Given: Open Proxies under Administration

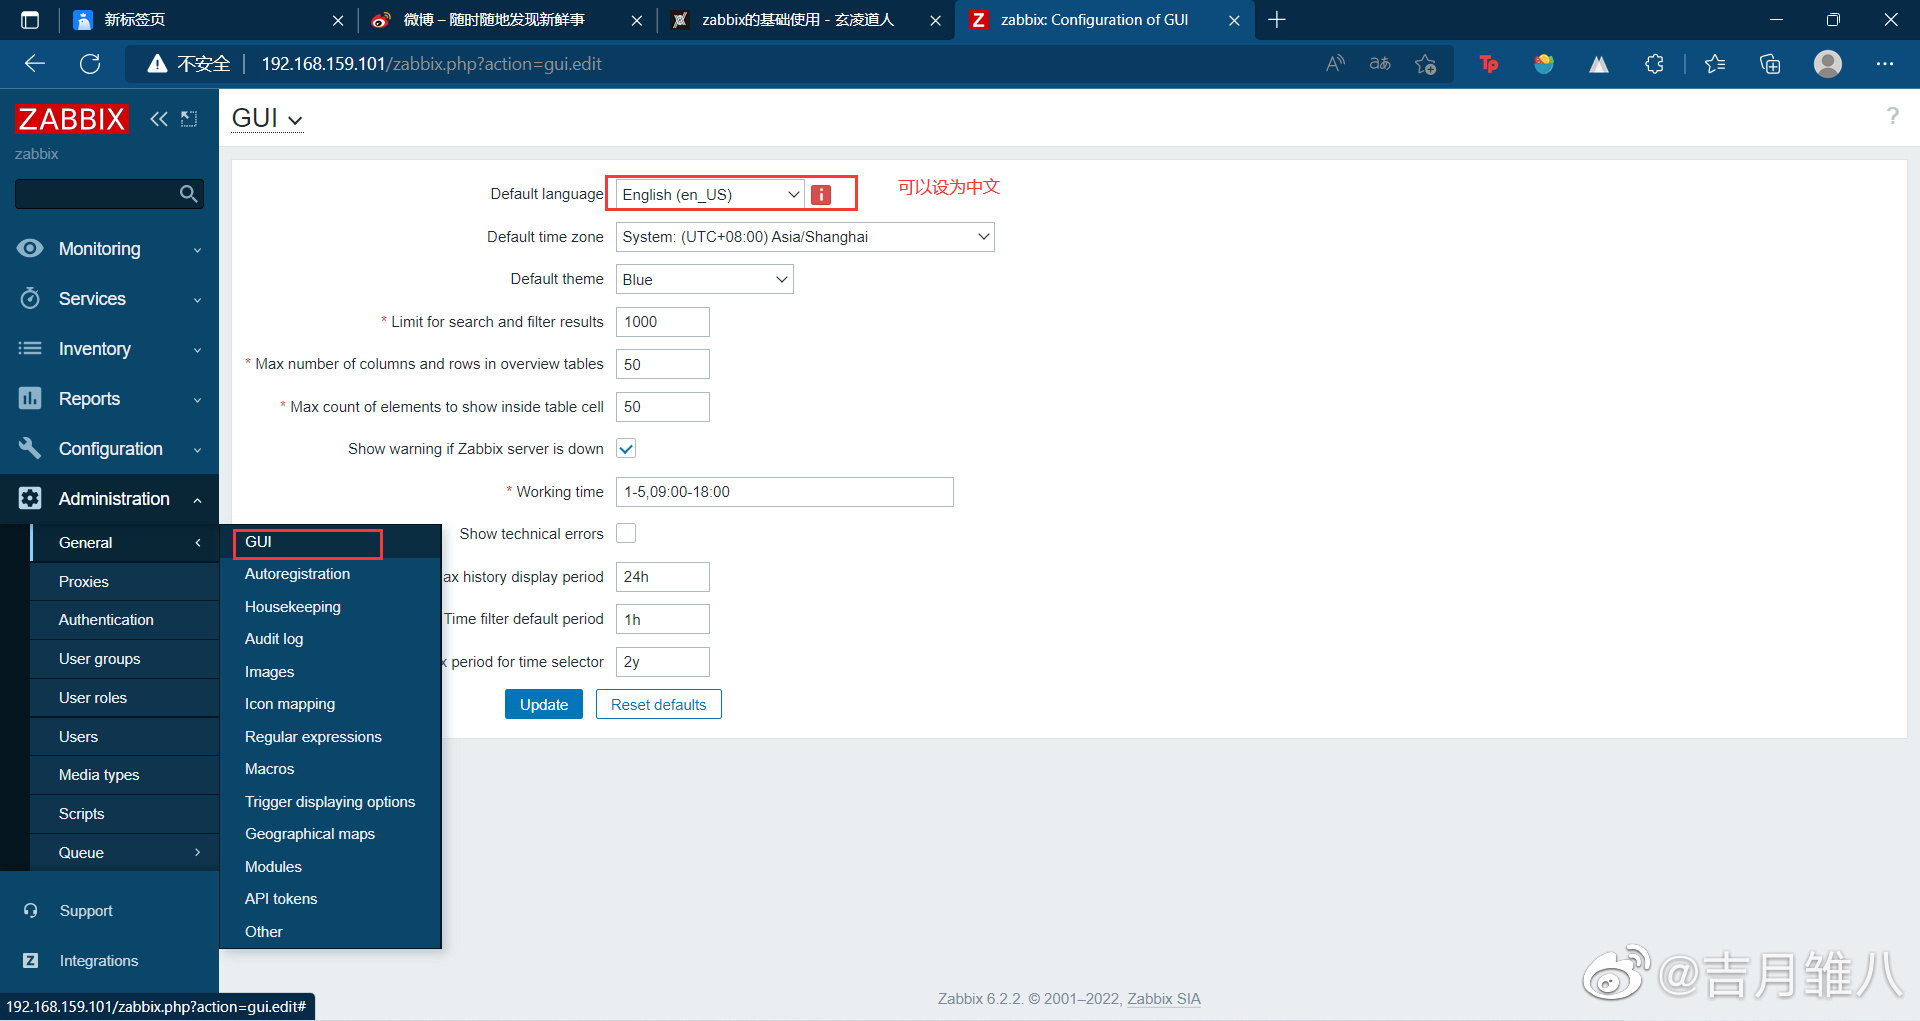Looking at the screenshot, I should [x=125, y=581].
